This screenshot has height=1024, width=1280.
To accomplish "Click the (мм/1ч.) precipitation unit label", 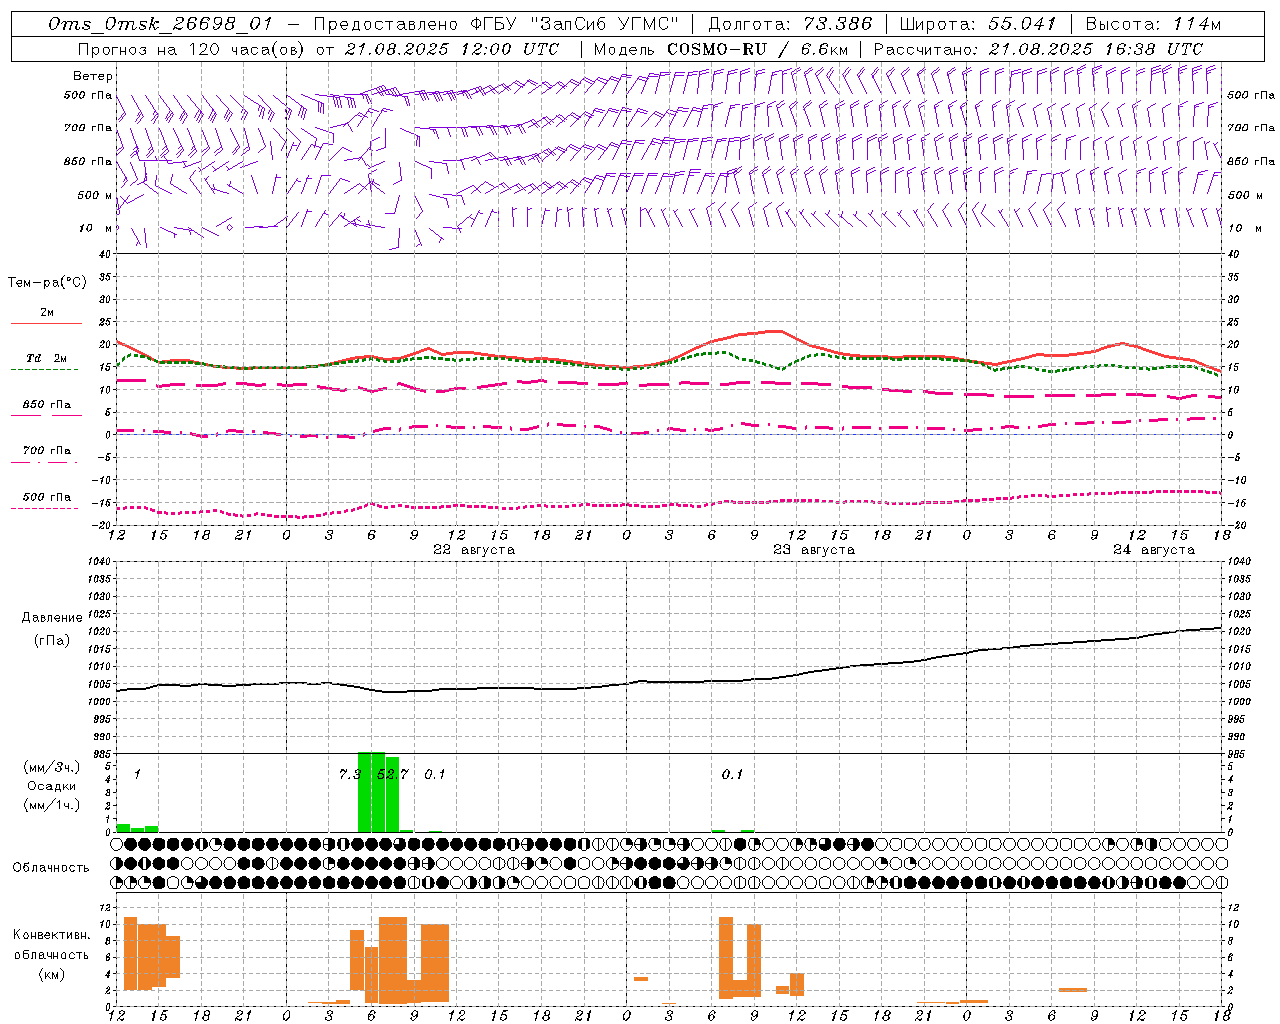I will point(52,805).
